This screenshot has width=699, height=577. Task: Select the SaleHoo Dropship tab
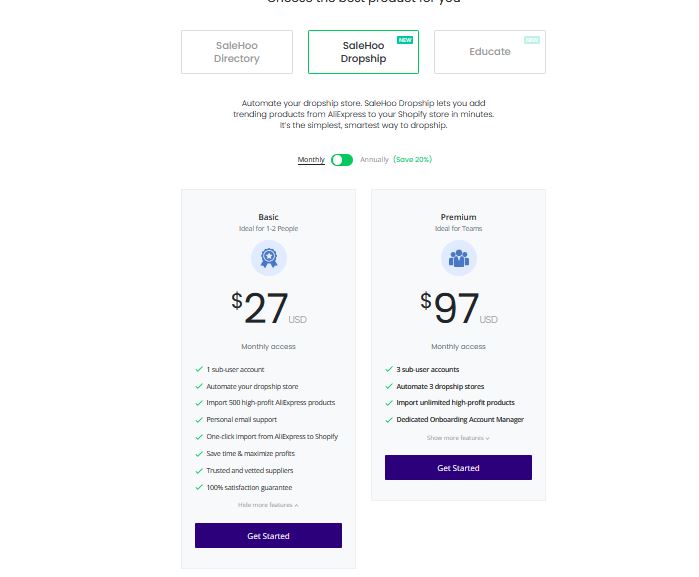363,52
